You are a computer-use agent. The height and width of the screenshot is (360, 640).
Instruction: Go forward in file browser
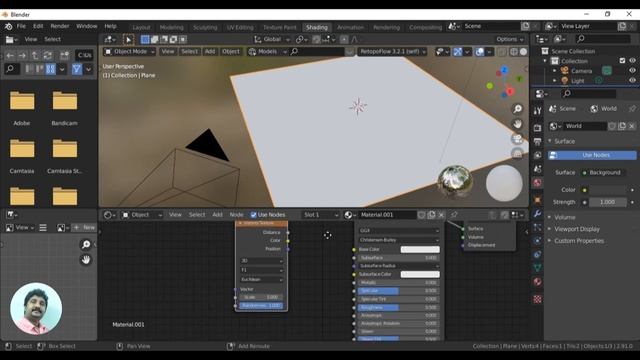(22, 56)
